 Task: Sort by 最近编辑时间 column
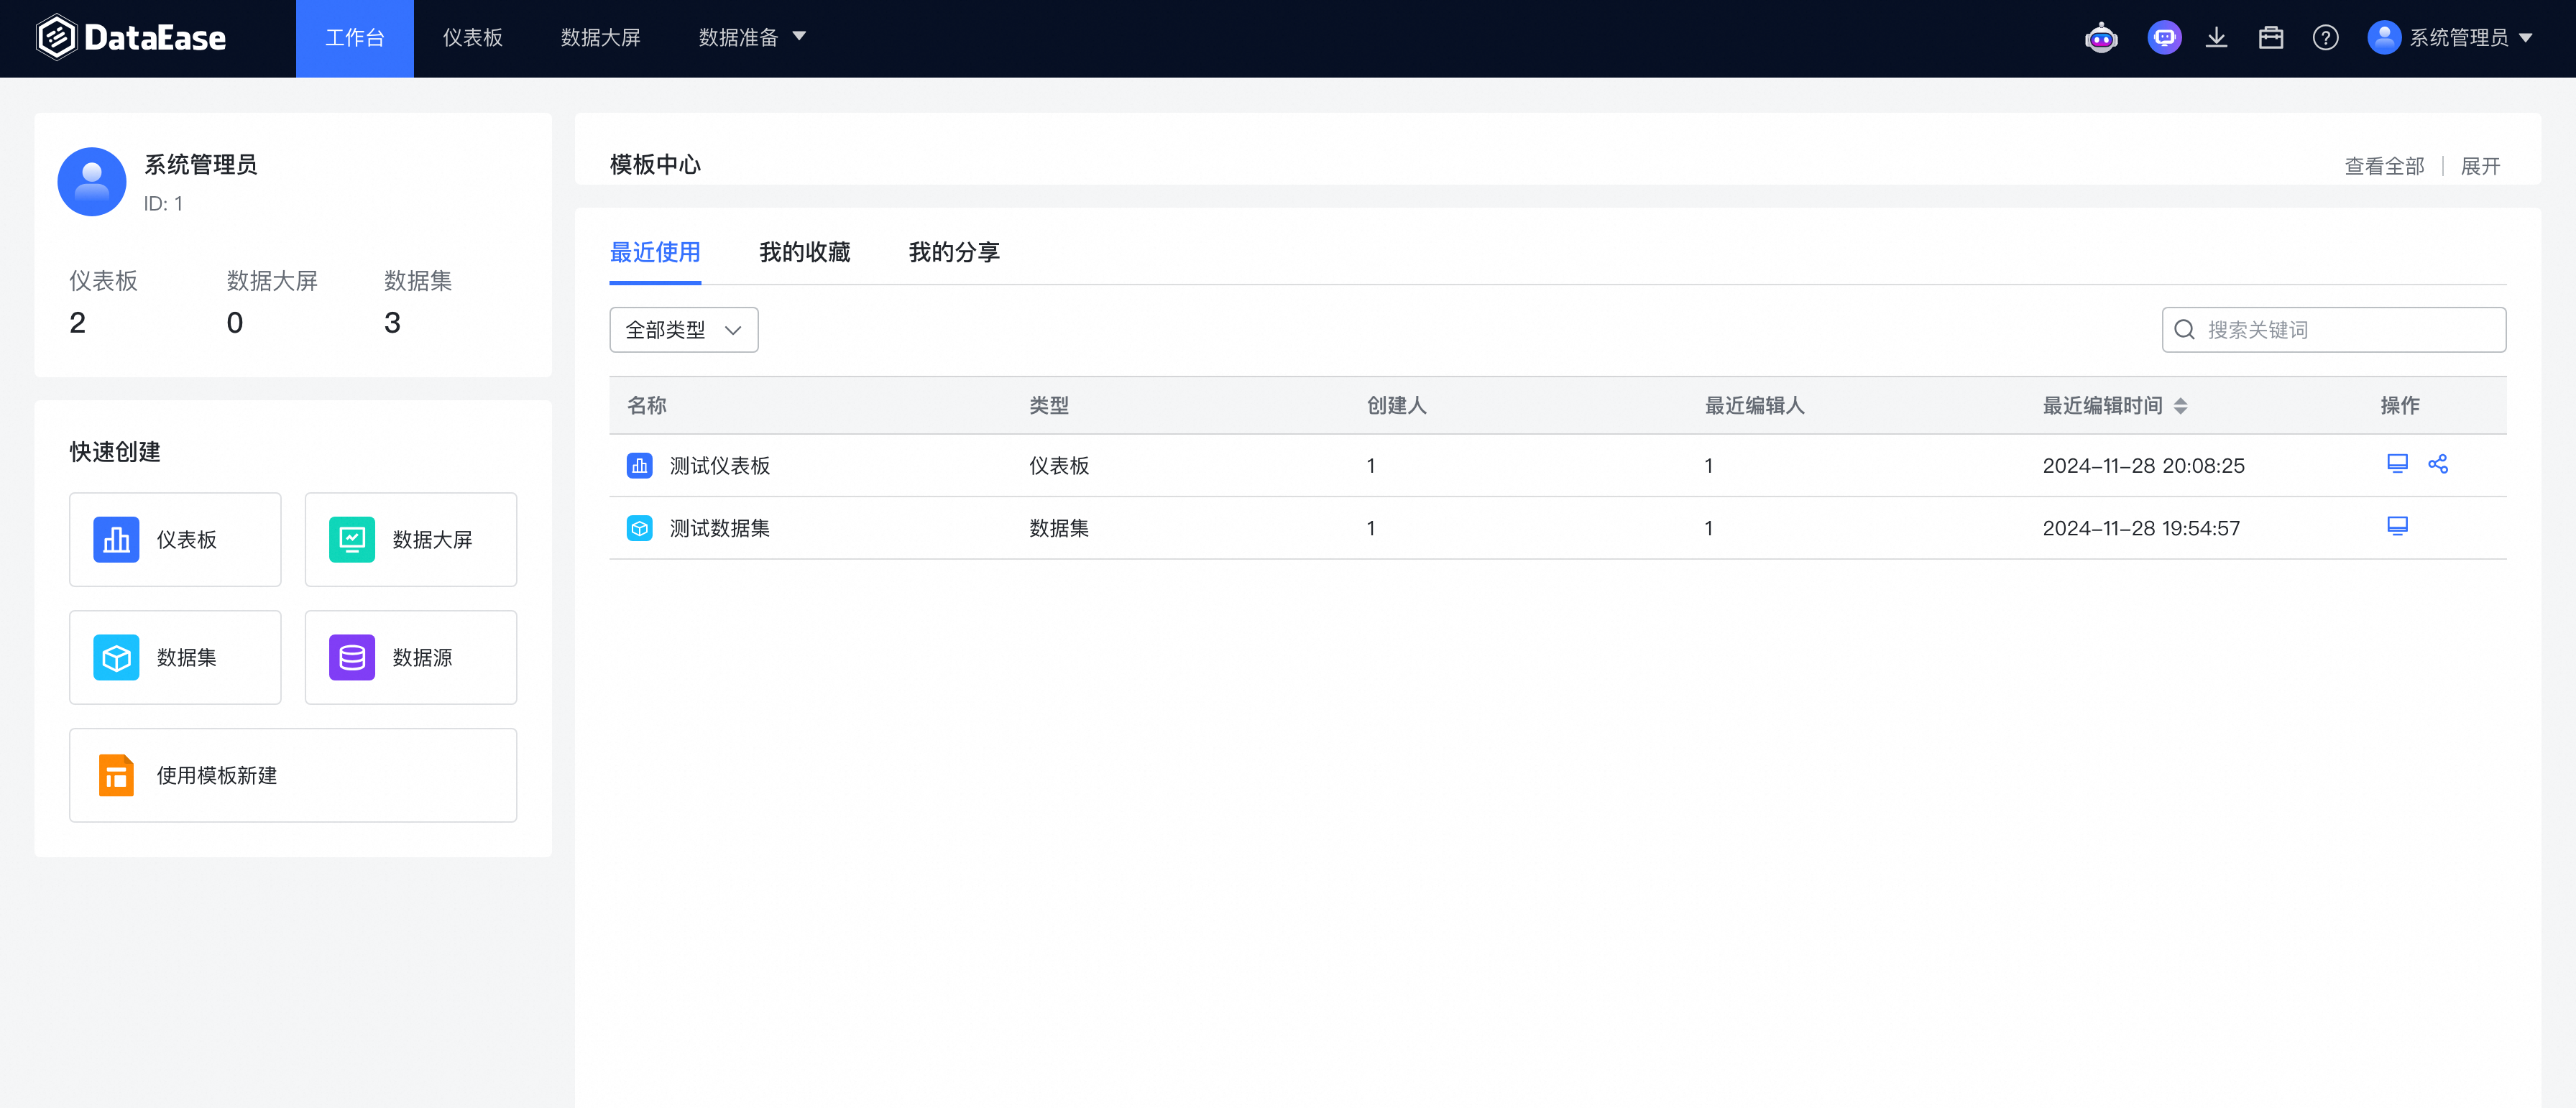(2180, 406)
